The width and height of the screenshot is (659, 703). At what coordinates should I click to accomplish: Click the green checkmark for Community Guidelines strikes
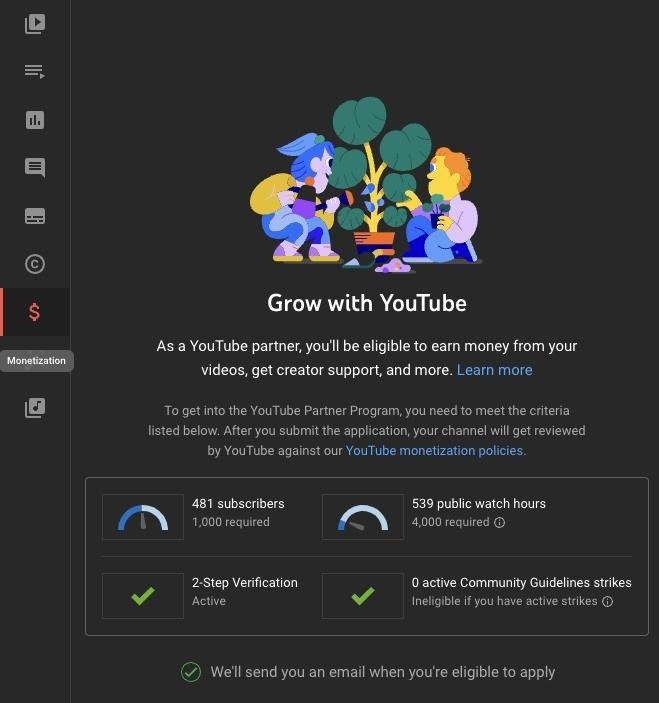[363, 596]
